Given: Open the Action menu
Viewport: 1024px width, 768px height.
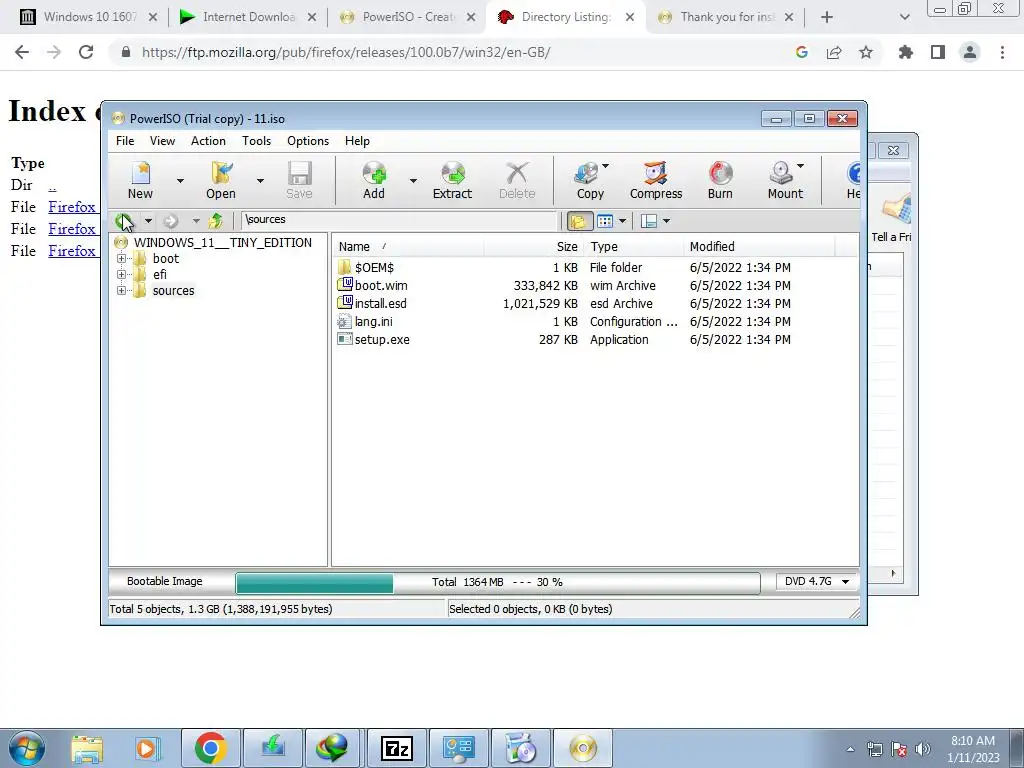Looking at the screenshot, I should pos(208,140).
